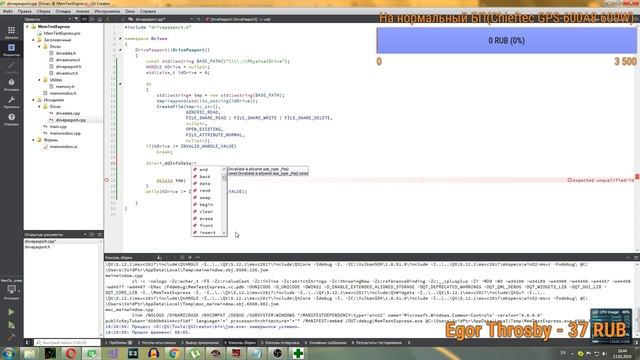Fold the namespace Drives code block

click(x=120, y=38)
